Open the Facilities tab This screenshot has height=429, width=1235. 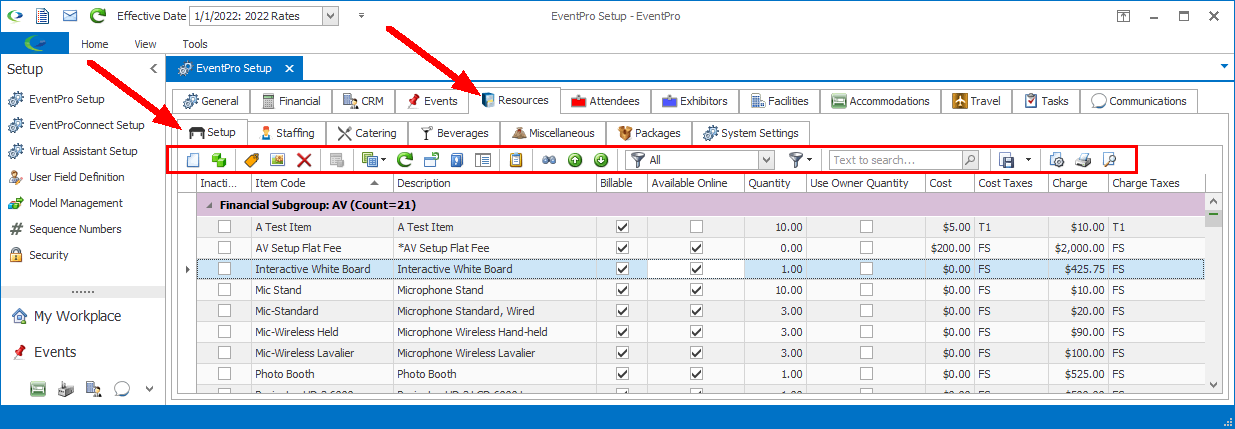point(780,101)
